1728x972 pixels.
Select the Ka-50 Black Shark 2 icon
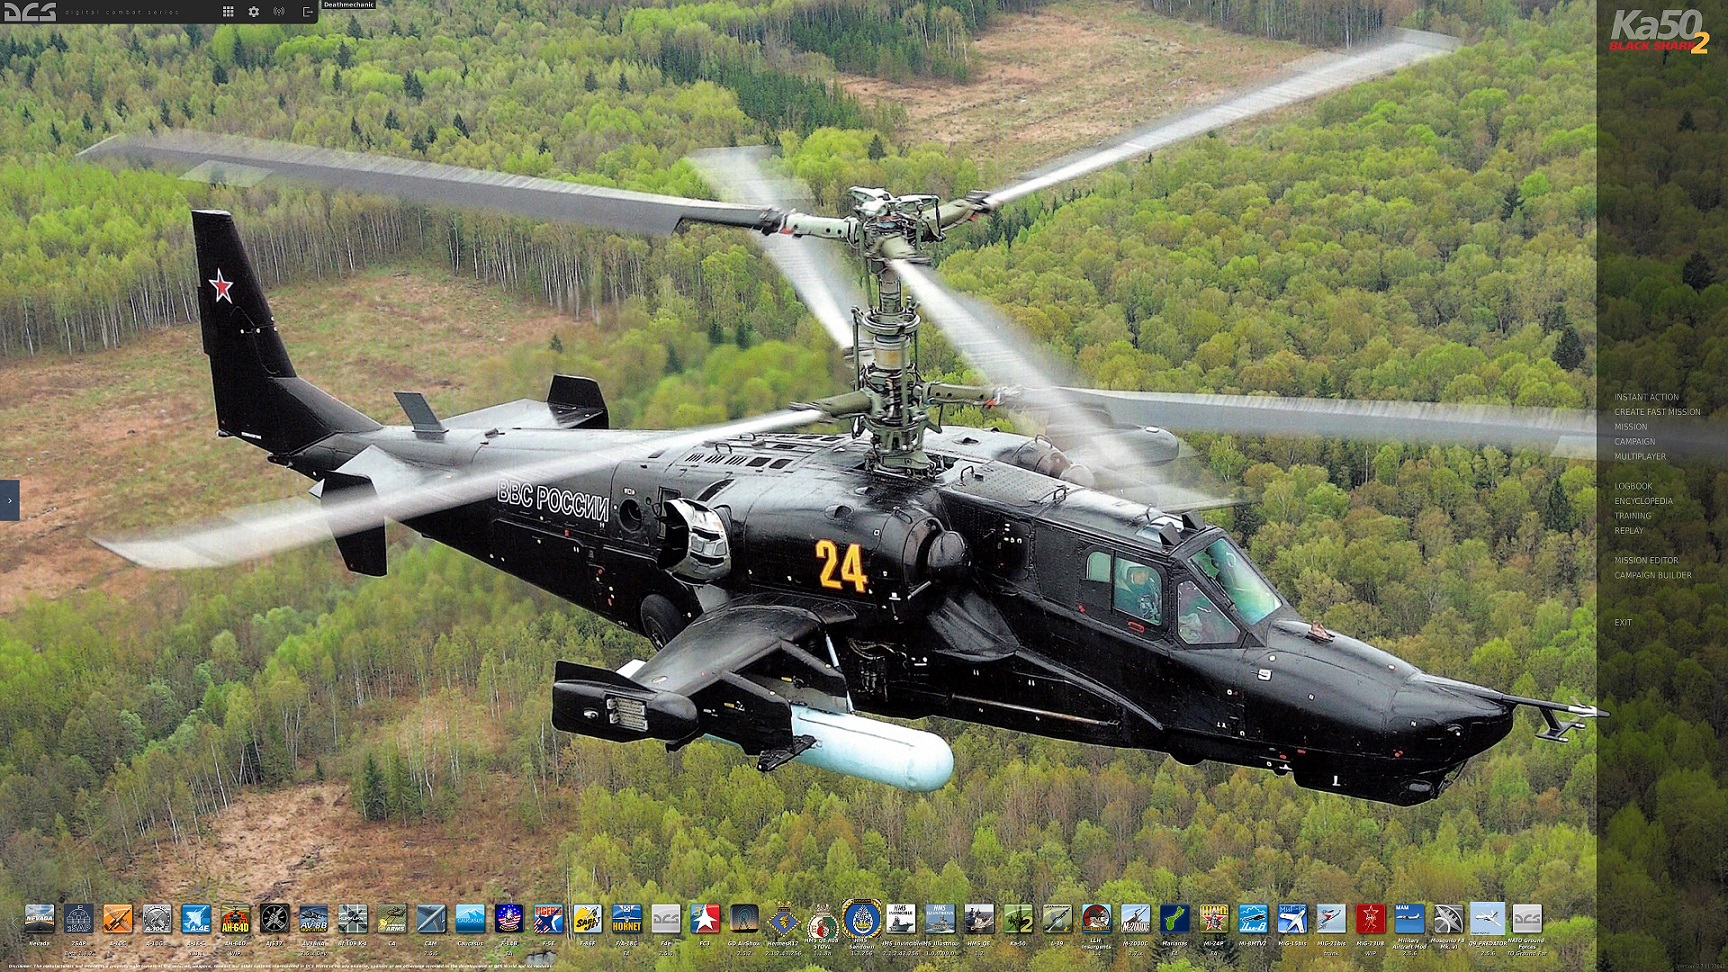coord(1018,919)
